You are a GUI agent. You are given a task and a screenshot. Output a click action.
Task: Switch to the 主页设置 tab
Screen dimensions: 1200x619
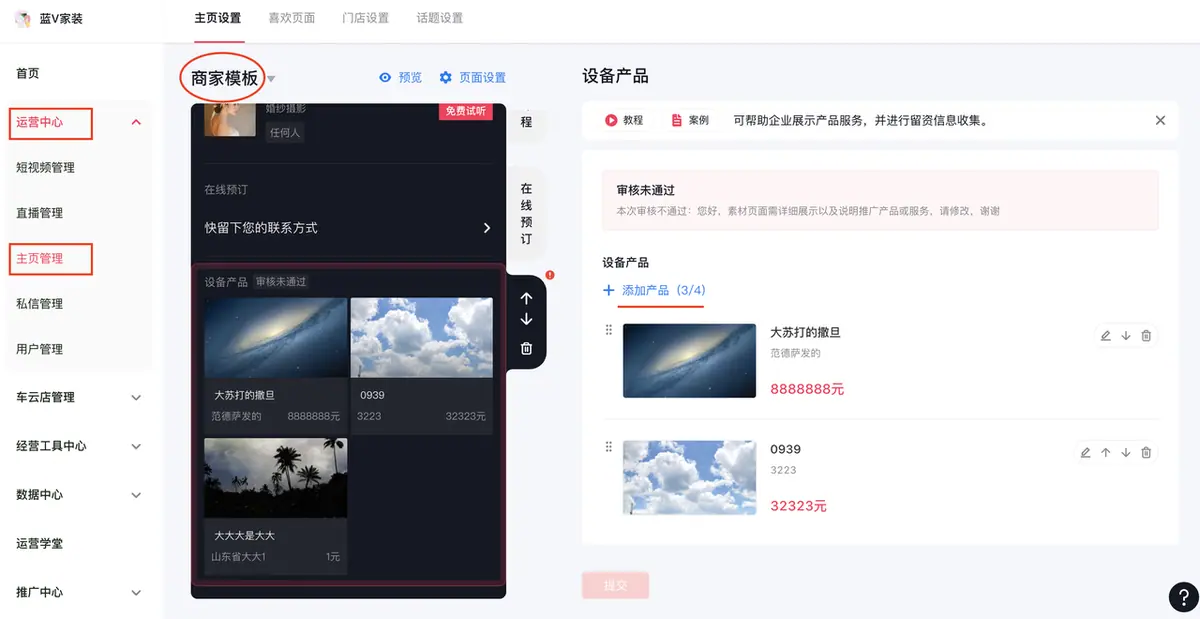(x=218, y=18)
